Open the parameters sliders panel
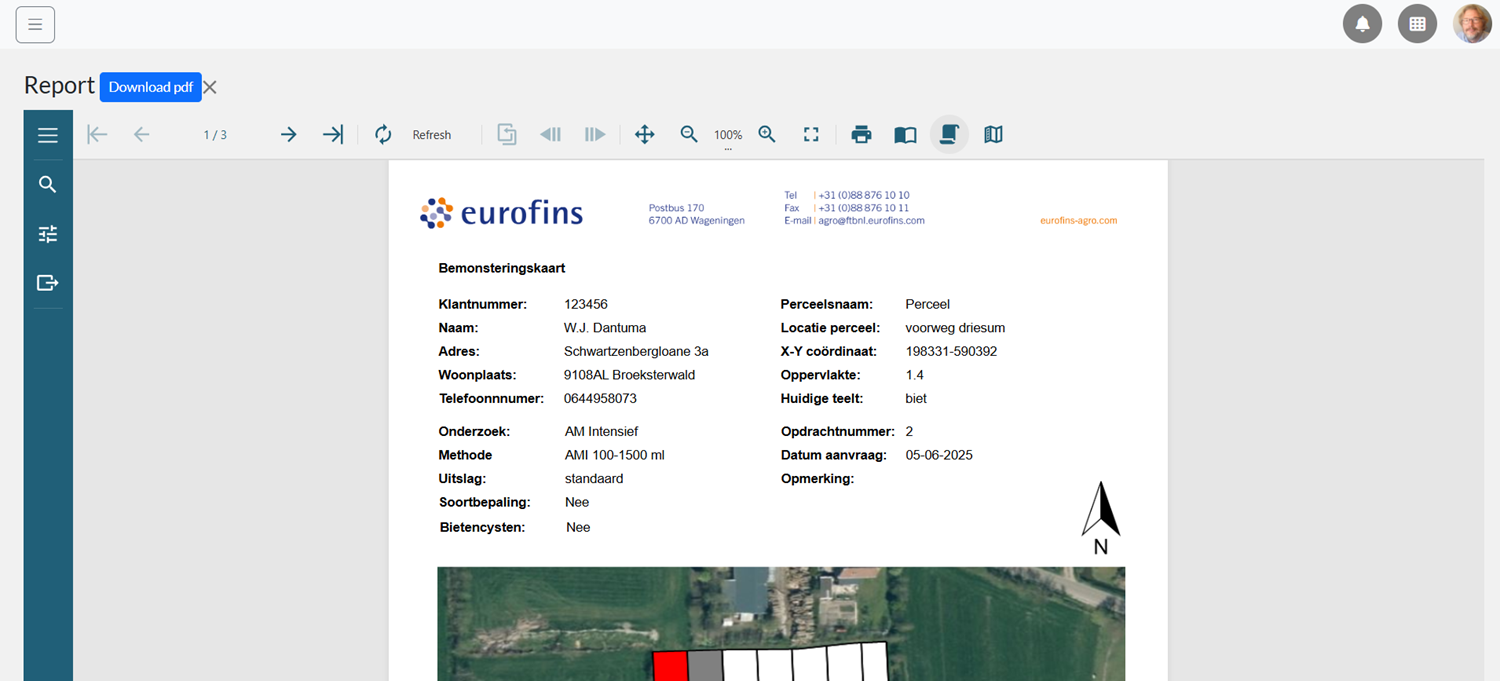Viewport: 1500px width, 681px height. 48,234
